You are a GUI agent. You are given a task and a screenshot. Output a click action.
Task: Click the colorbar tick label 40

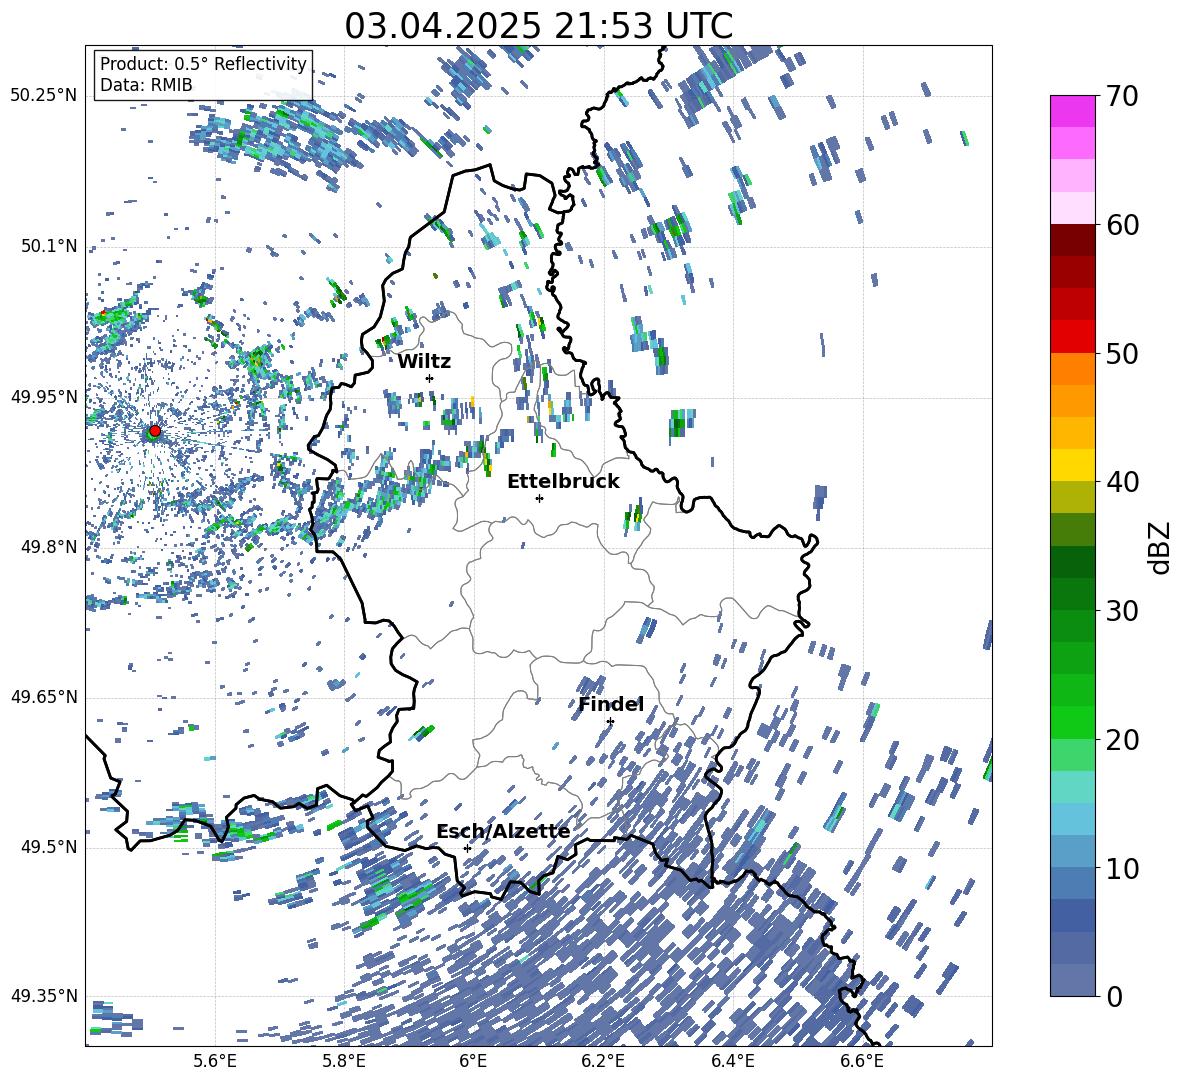click(x=1122, y=482)
